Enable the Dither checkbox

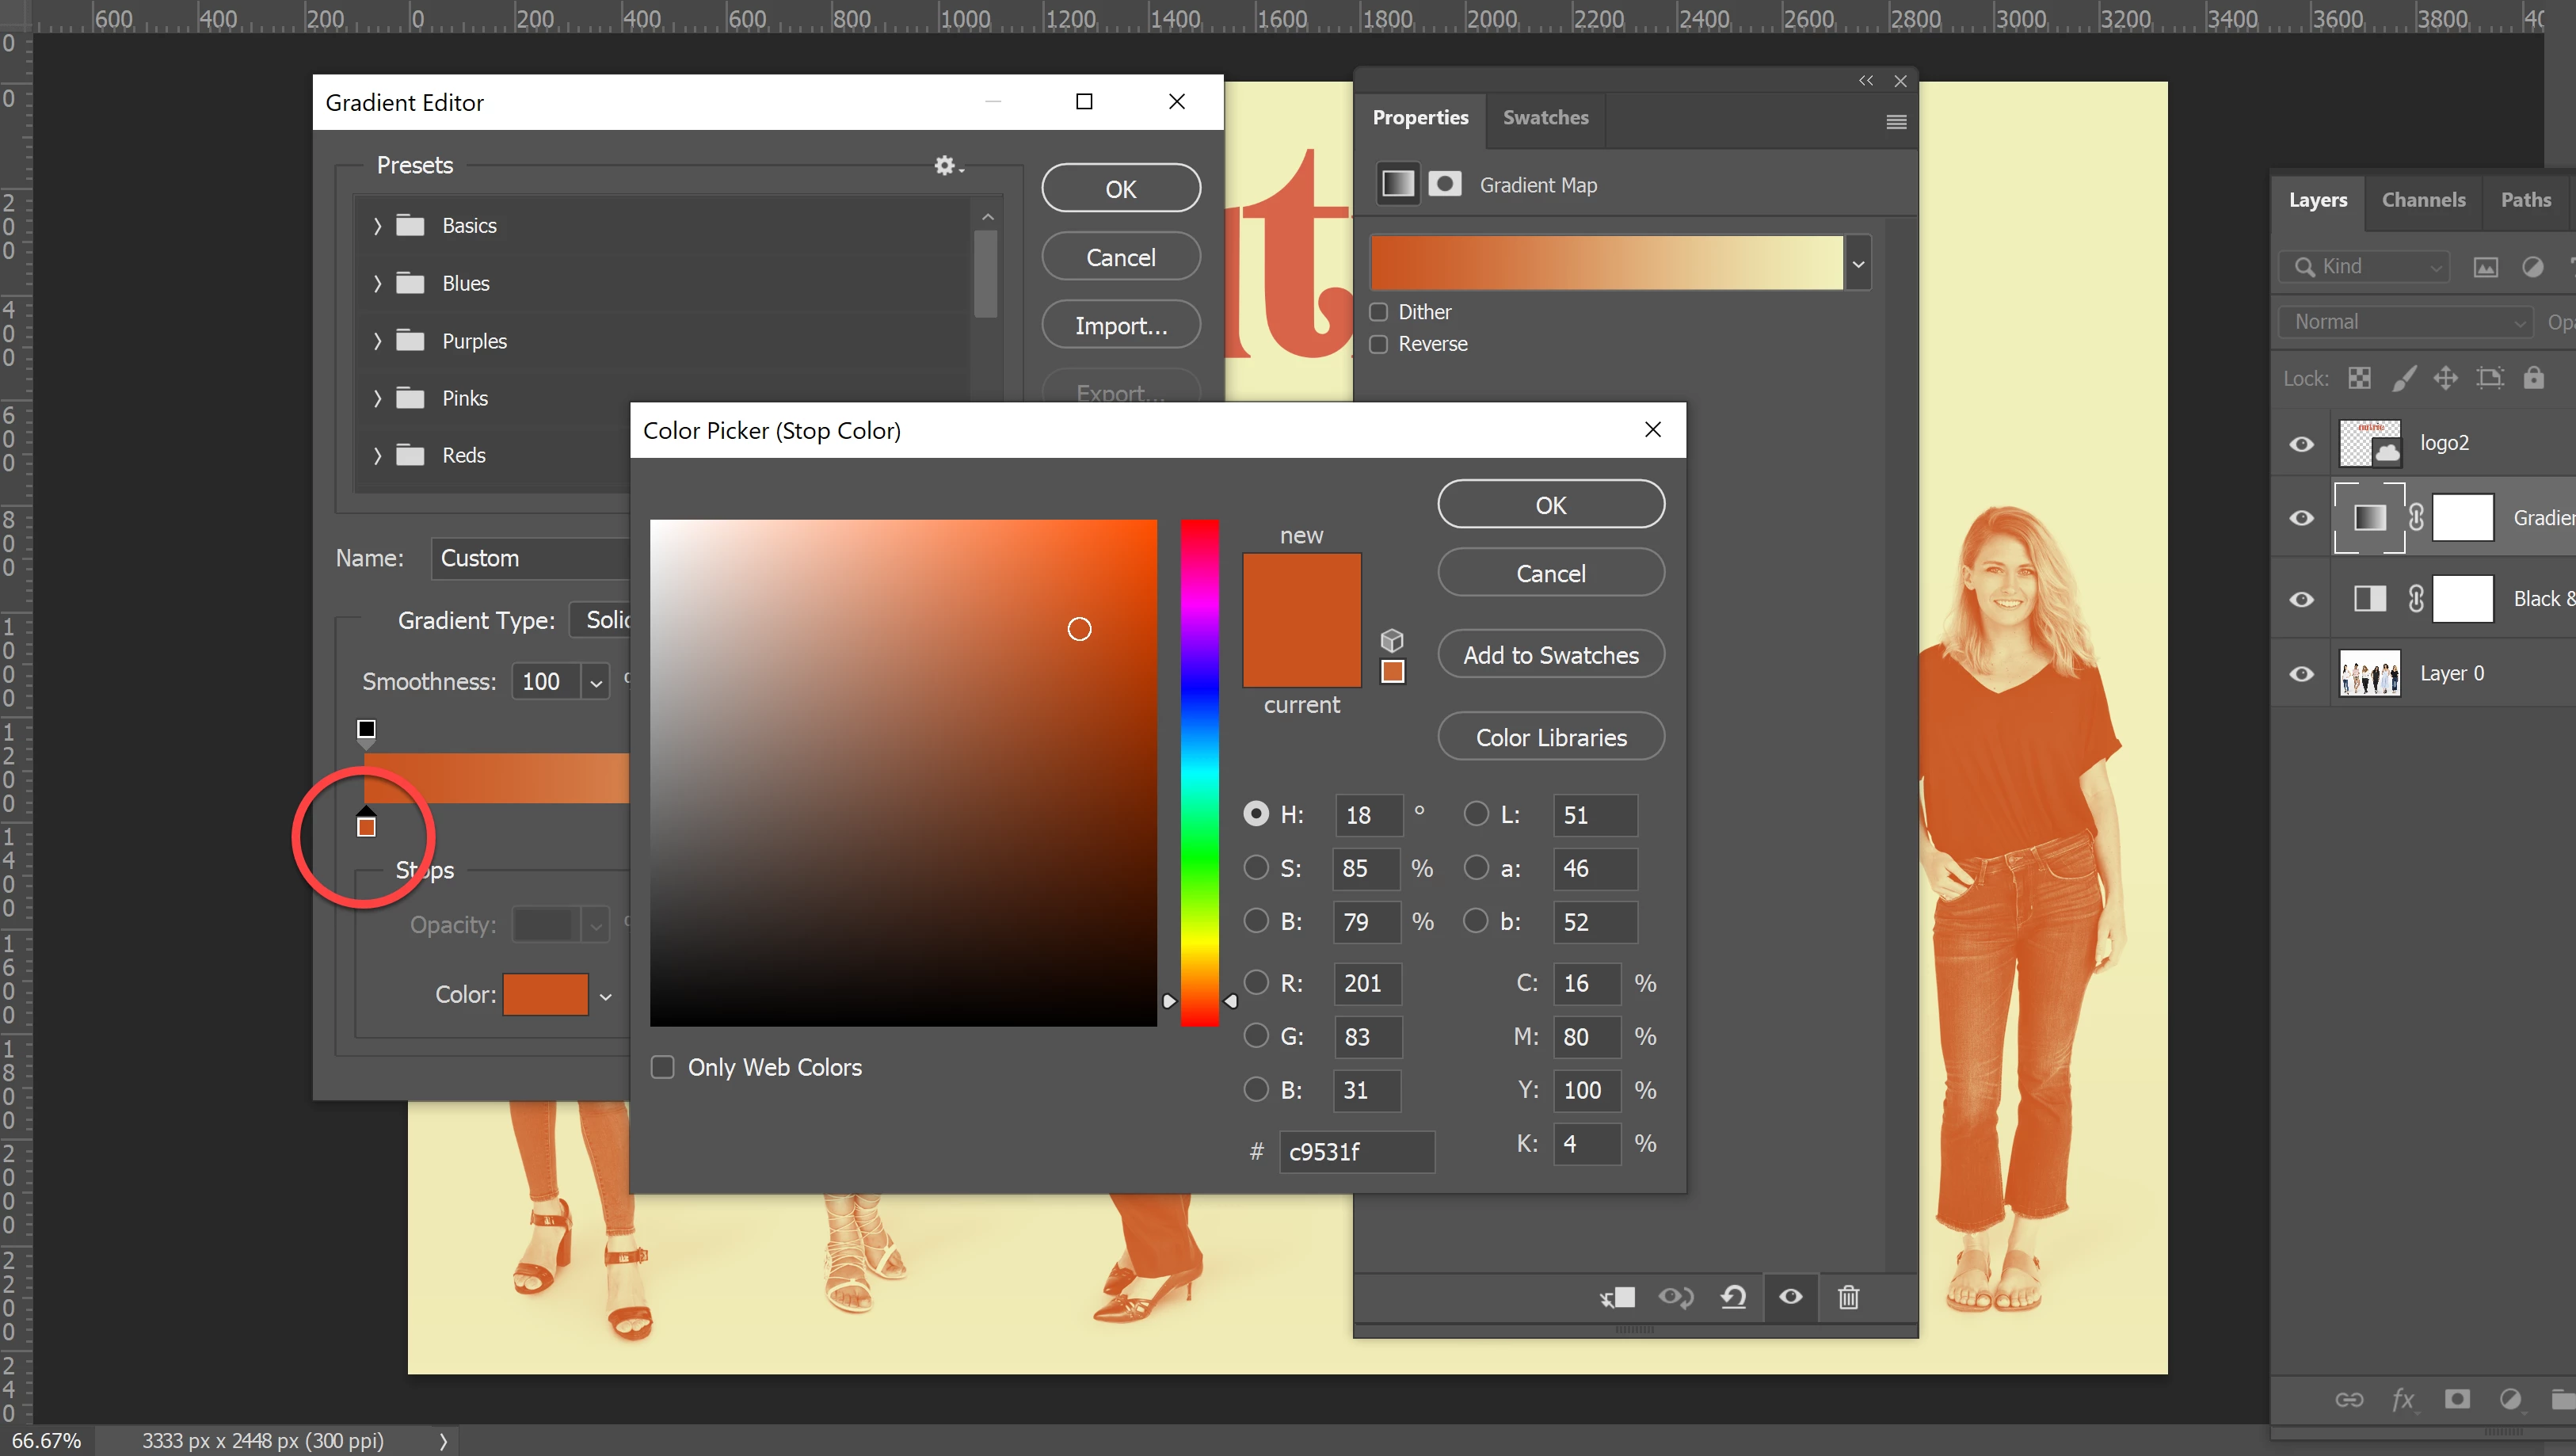click(x=1379, y=312)
